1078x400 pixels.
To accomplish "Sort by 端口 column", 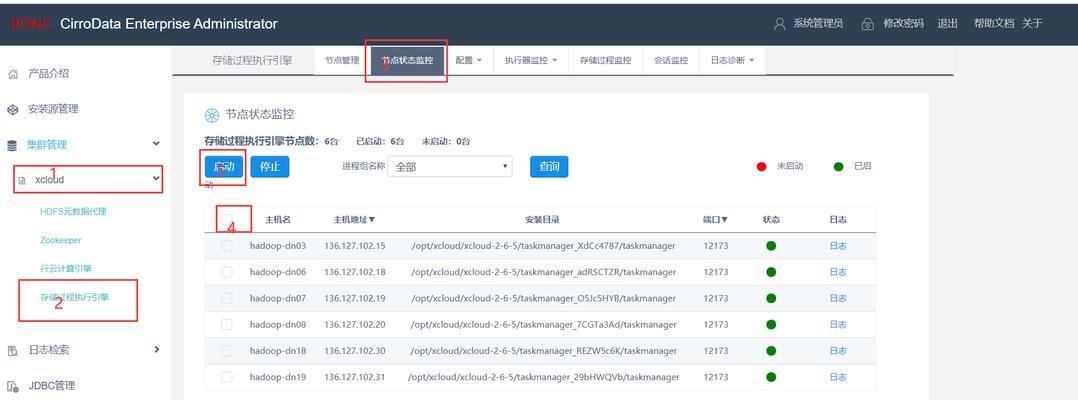I will pos(715,220).
